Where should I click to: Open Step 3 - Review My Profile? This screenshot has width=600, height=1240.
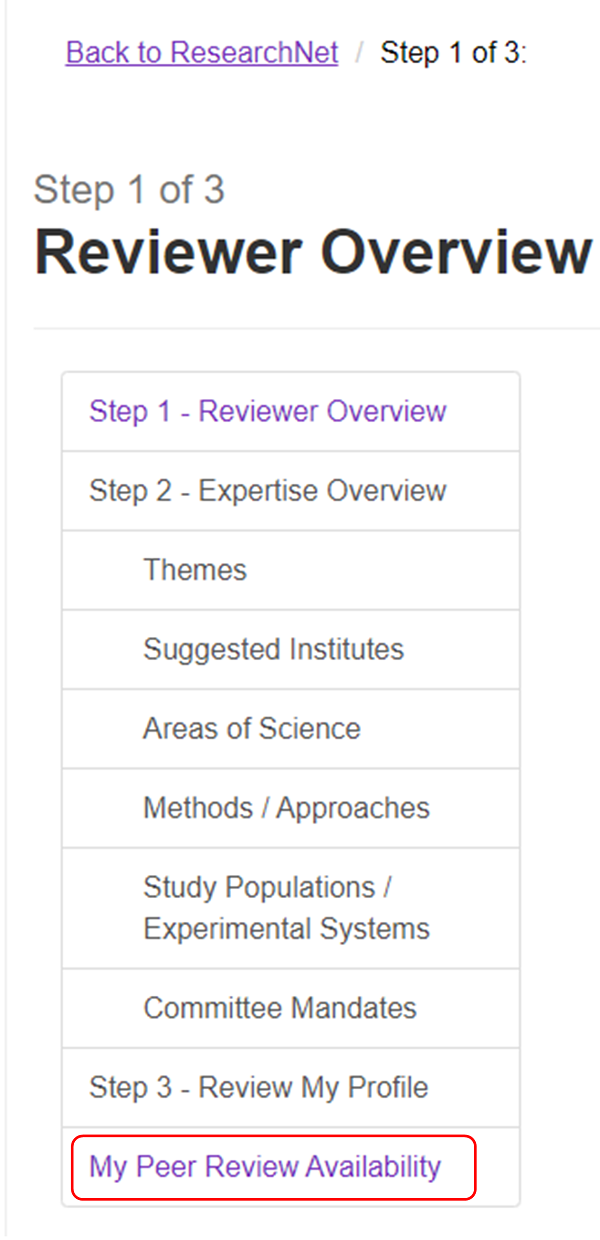click(x=258, y=1087)
